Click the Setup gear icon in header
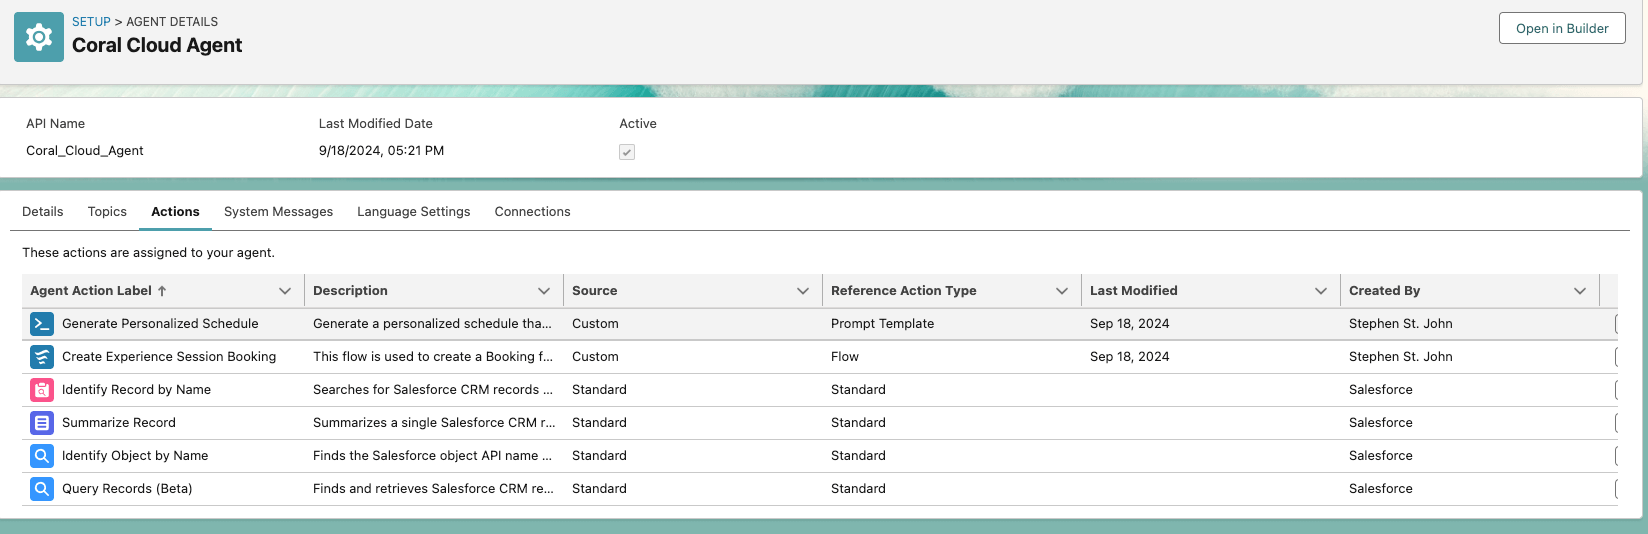 [x=39, y=37]
